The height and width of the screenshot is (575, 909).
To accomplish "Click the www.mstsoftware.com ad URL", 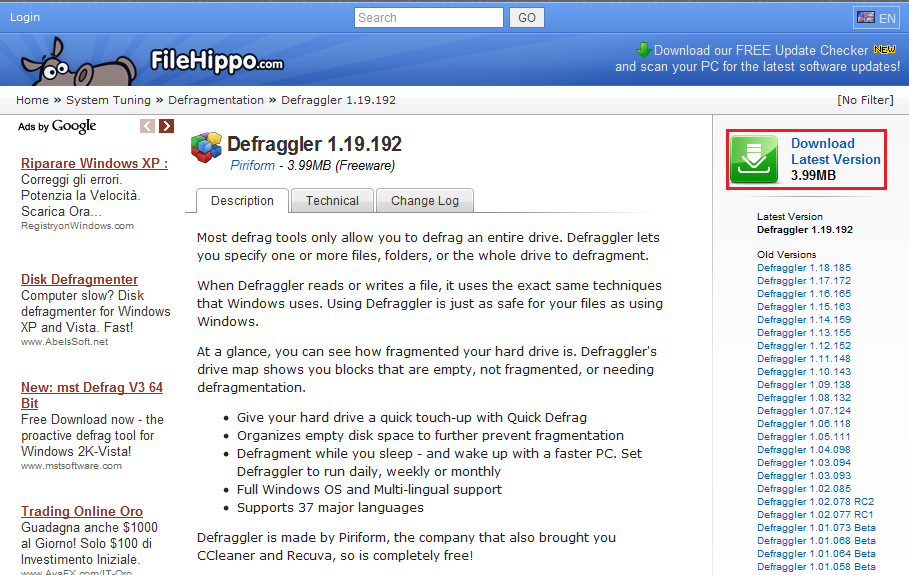I will (x=71, y=466).
